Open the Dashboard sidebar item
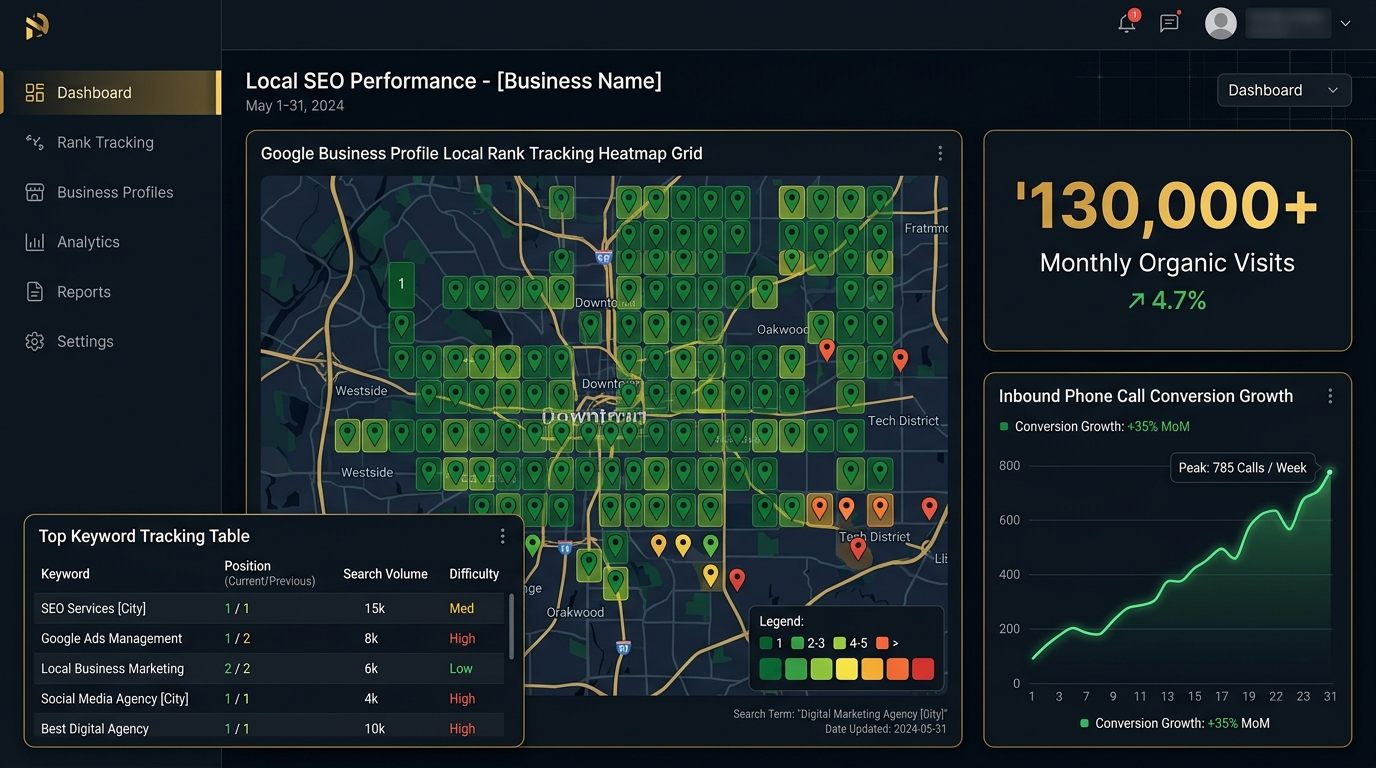The height and width of the screenshot is (768, 1376). point(110,92)
